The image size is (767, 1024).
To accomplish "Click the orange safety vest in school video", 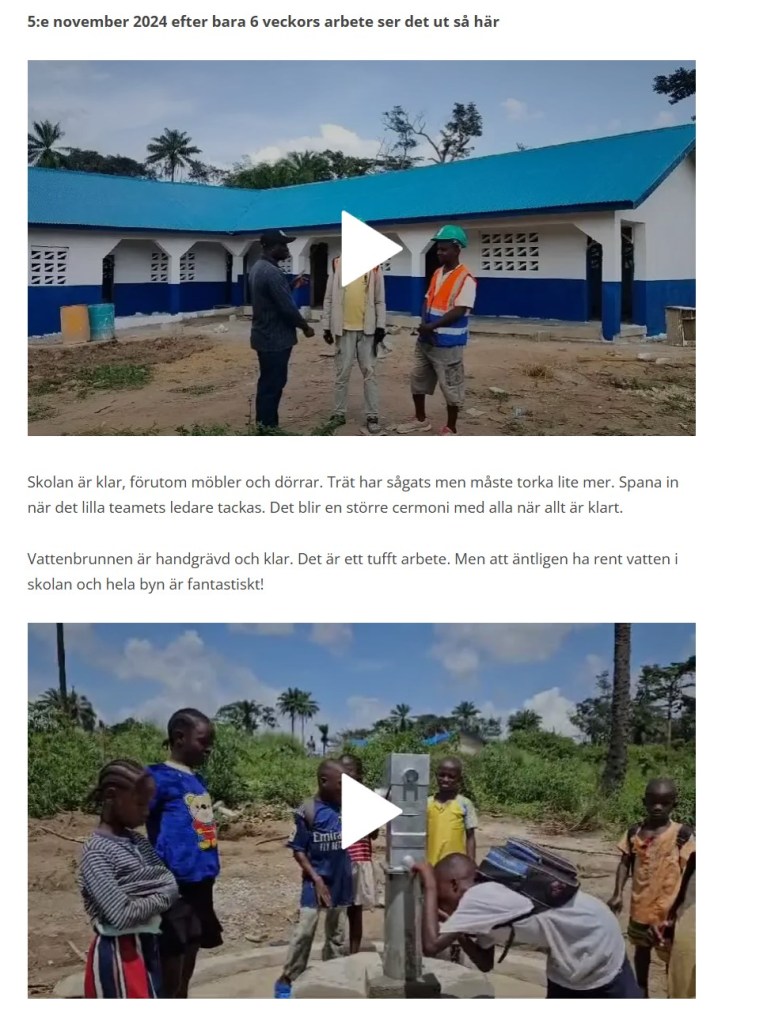I will tap(447, 305).
